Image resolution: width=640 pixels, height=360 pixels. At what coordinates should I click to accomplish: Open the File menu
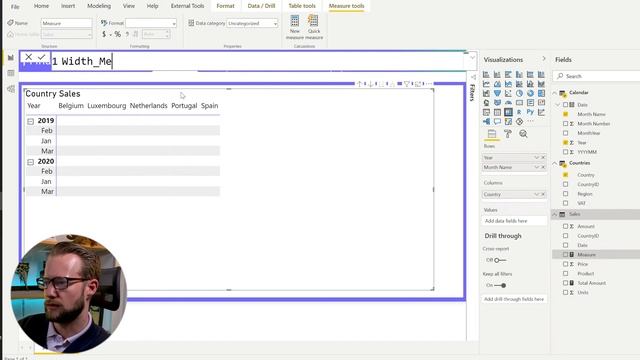point(15,7)
